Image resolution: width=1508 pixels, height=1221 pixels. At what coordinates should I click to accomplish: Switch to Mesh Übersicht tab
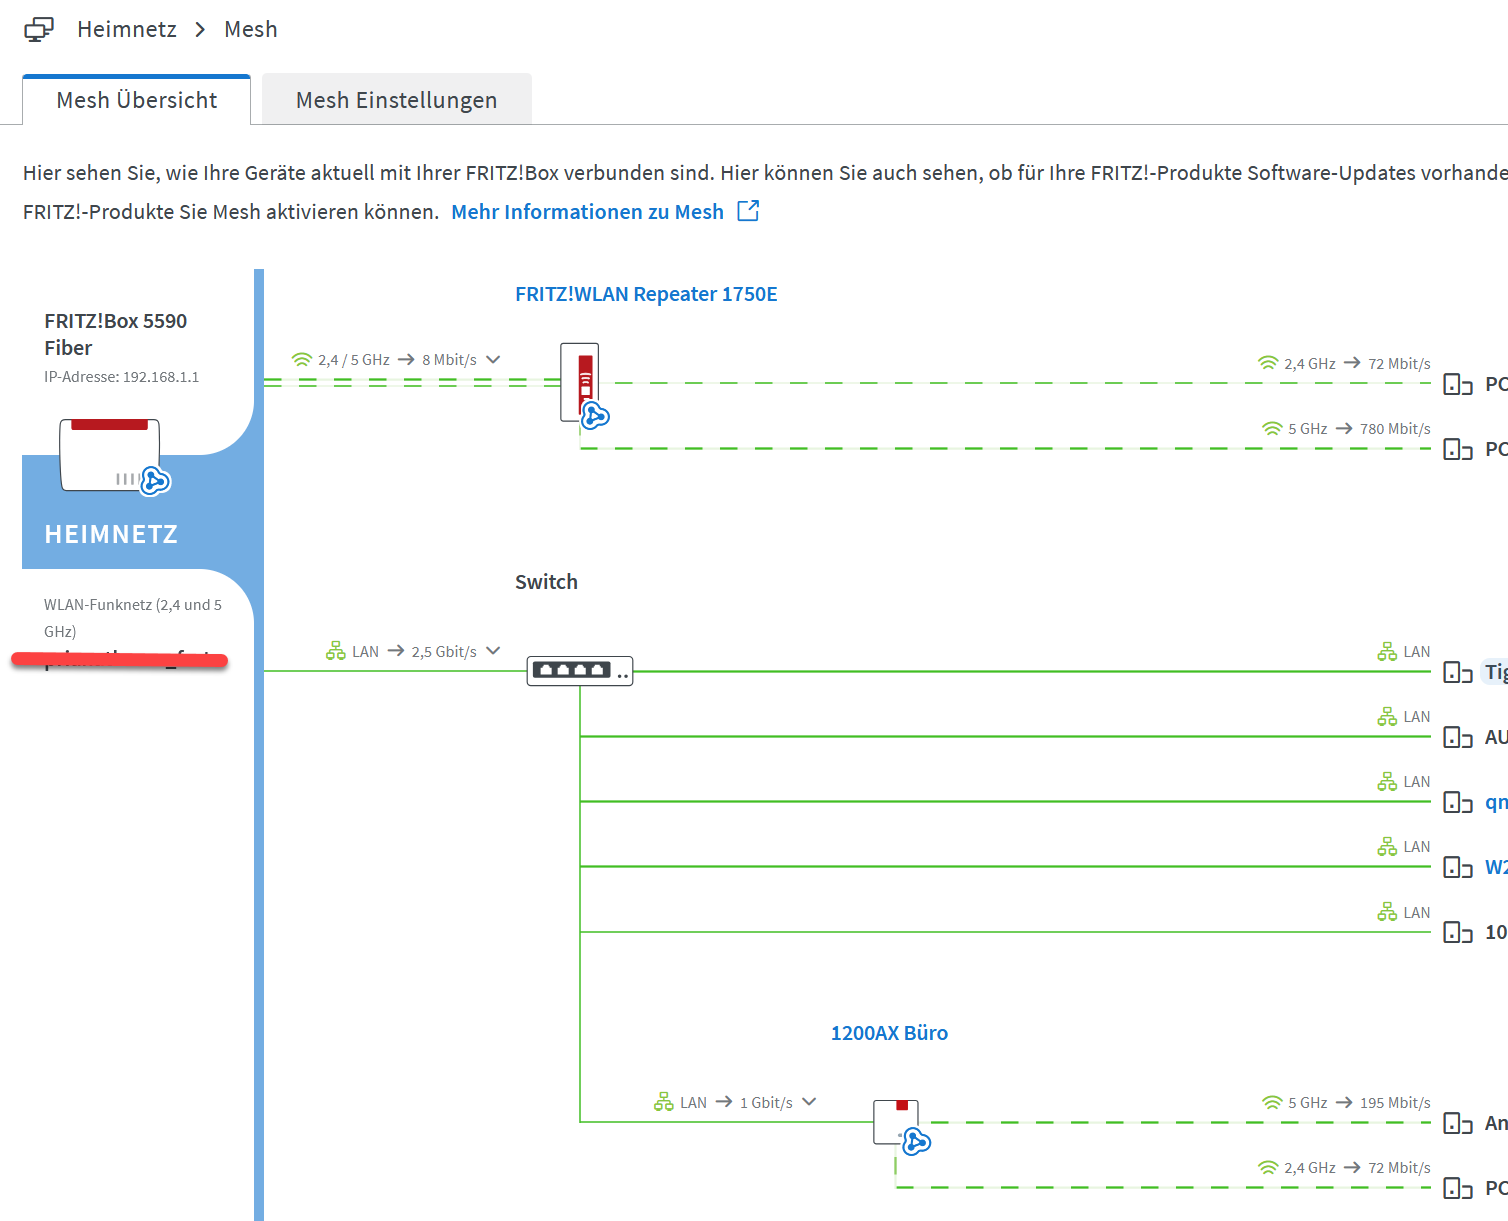coord(137,100)
